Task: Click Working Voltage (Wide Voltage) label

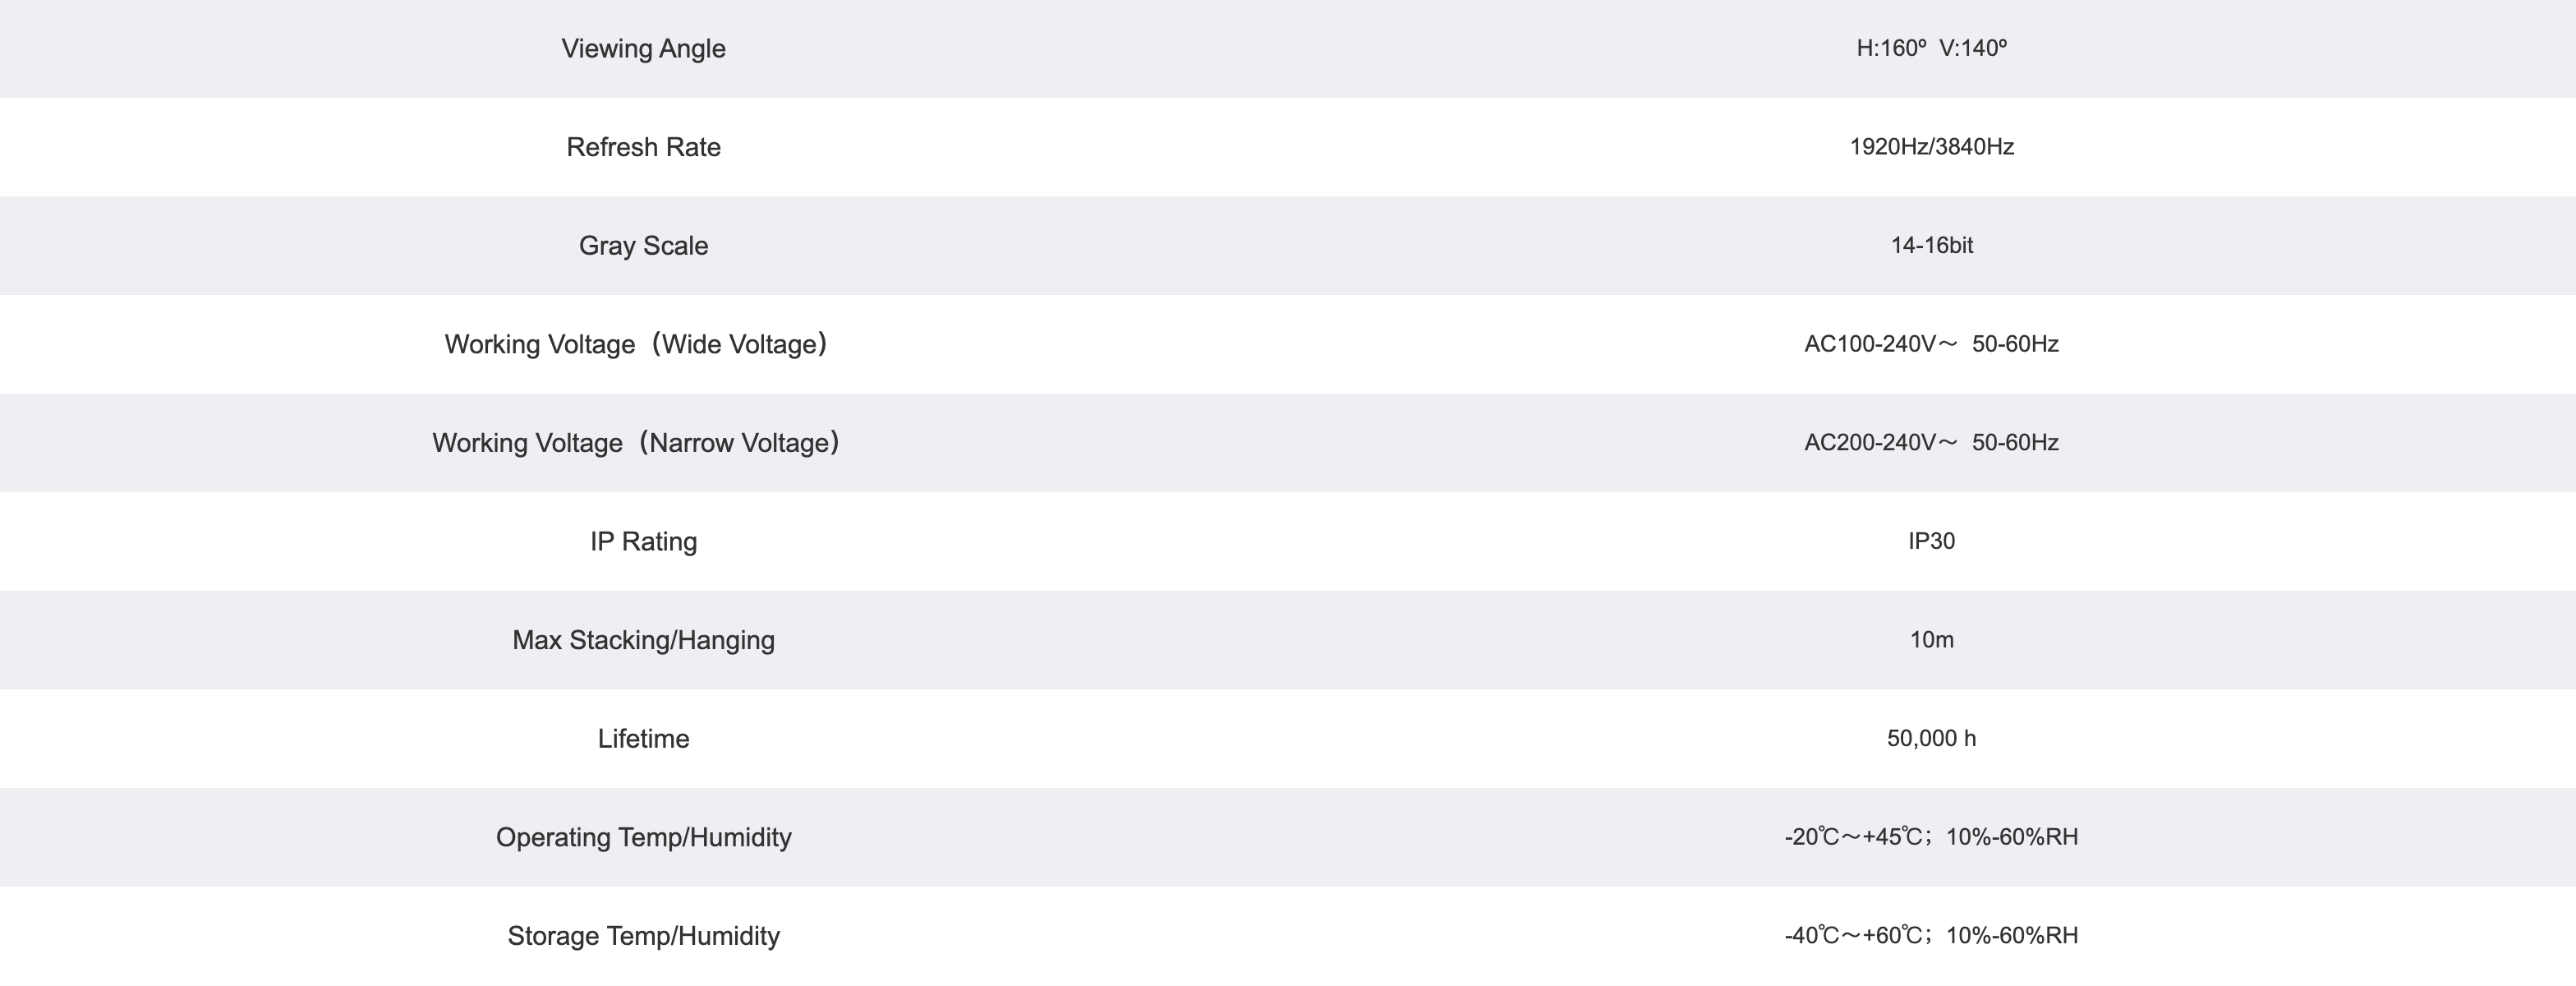Action: pyautogui.click(x=636, y=344)
